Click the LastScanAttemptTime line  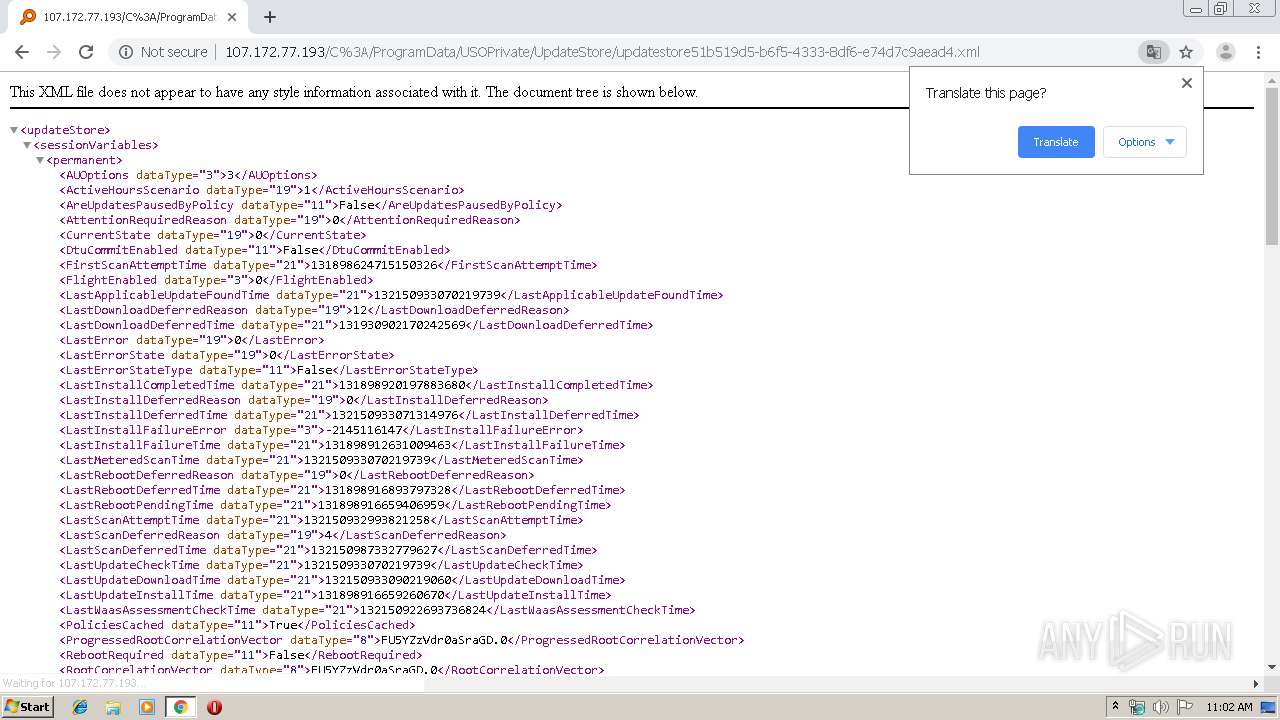click(x=321, y=520)
